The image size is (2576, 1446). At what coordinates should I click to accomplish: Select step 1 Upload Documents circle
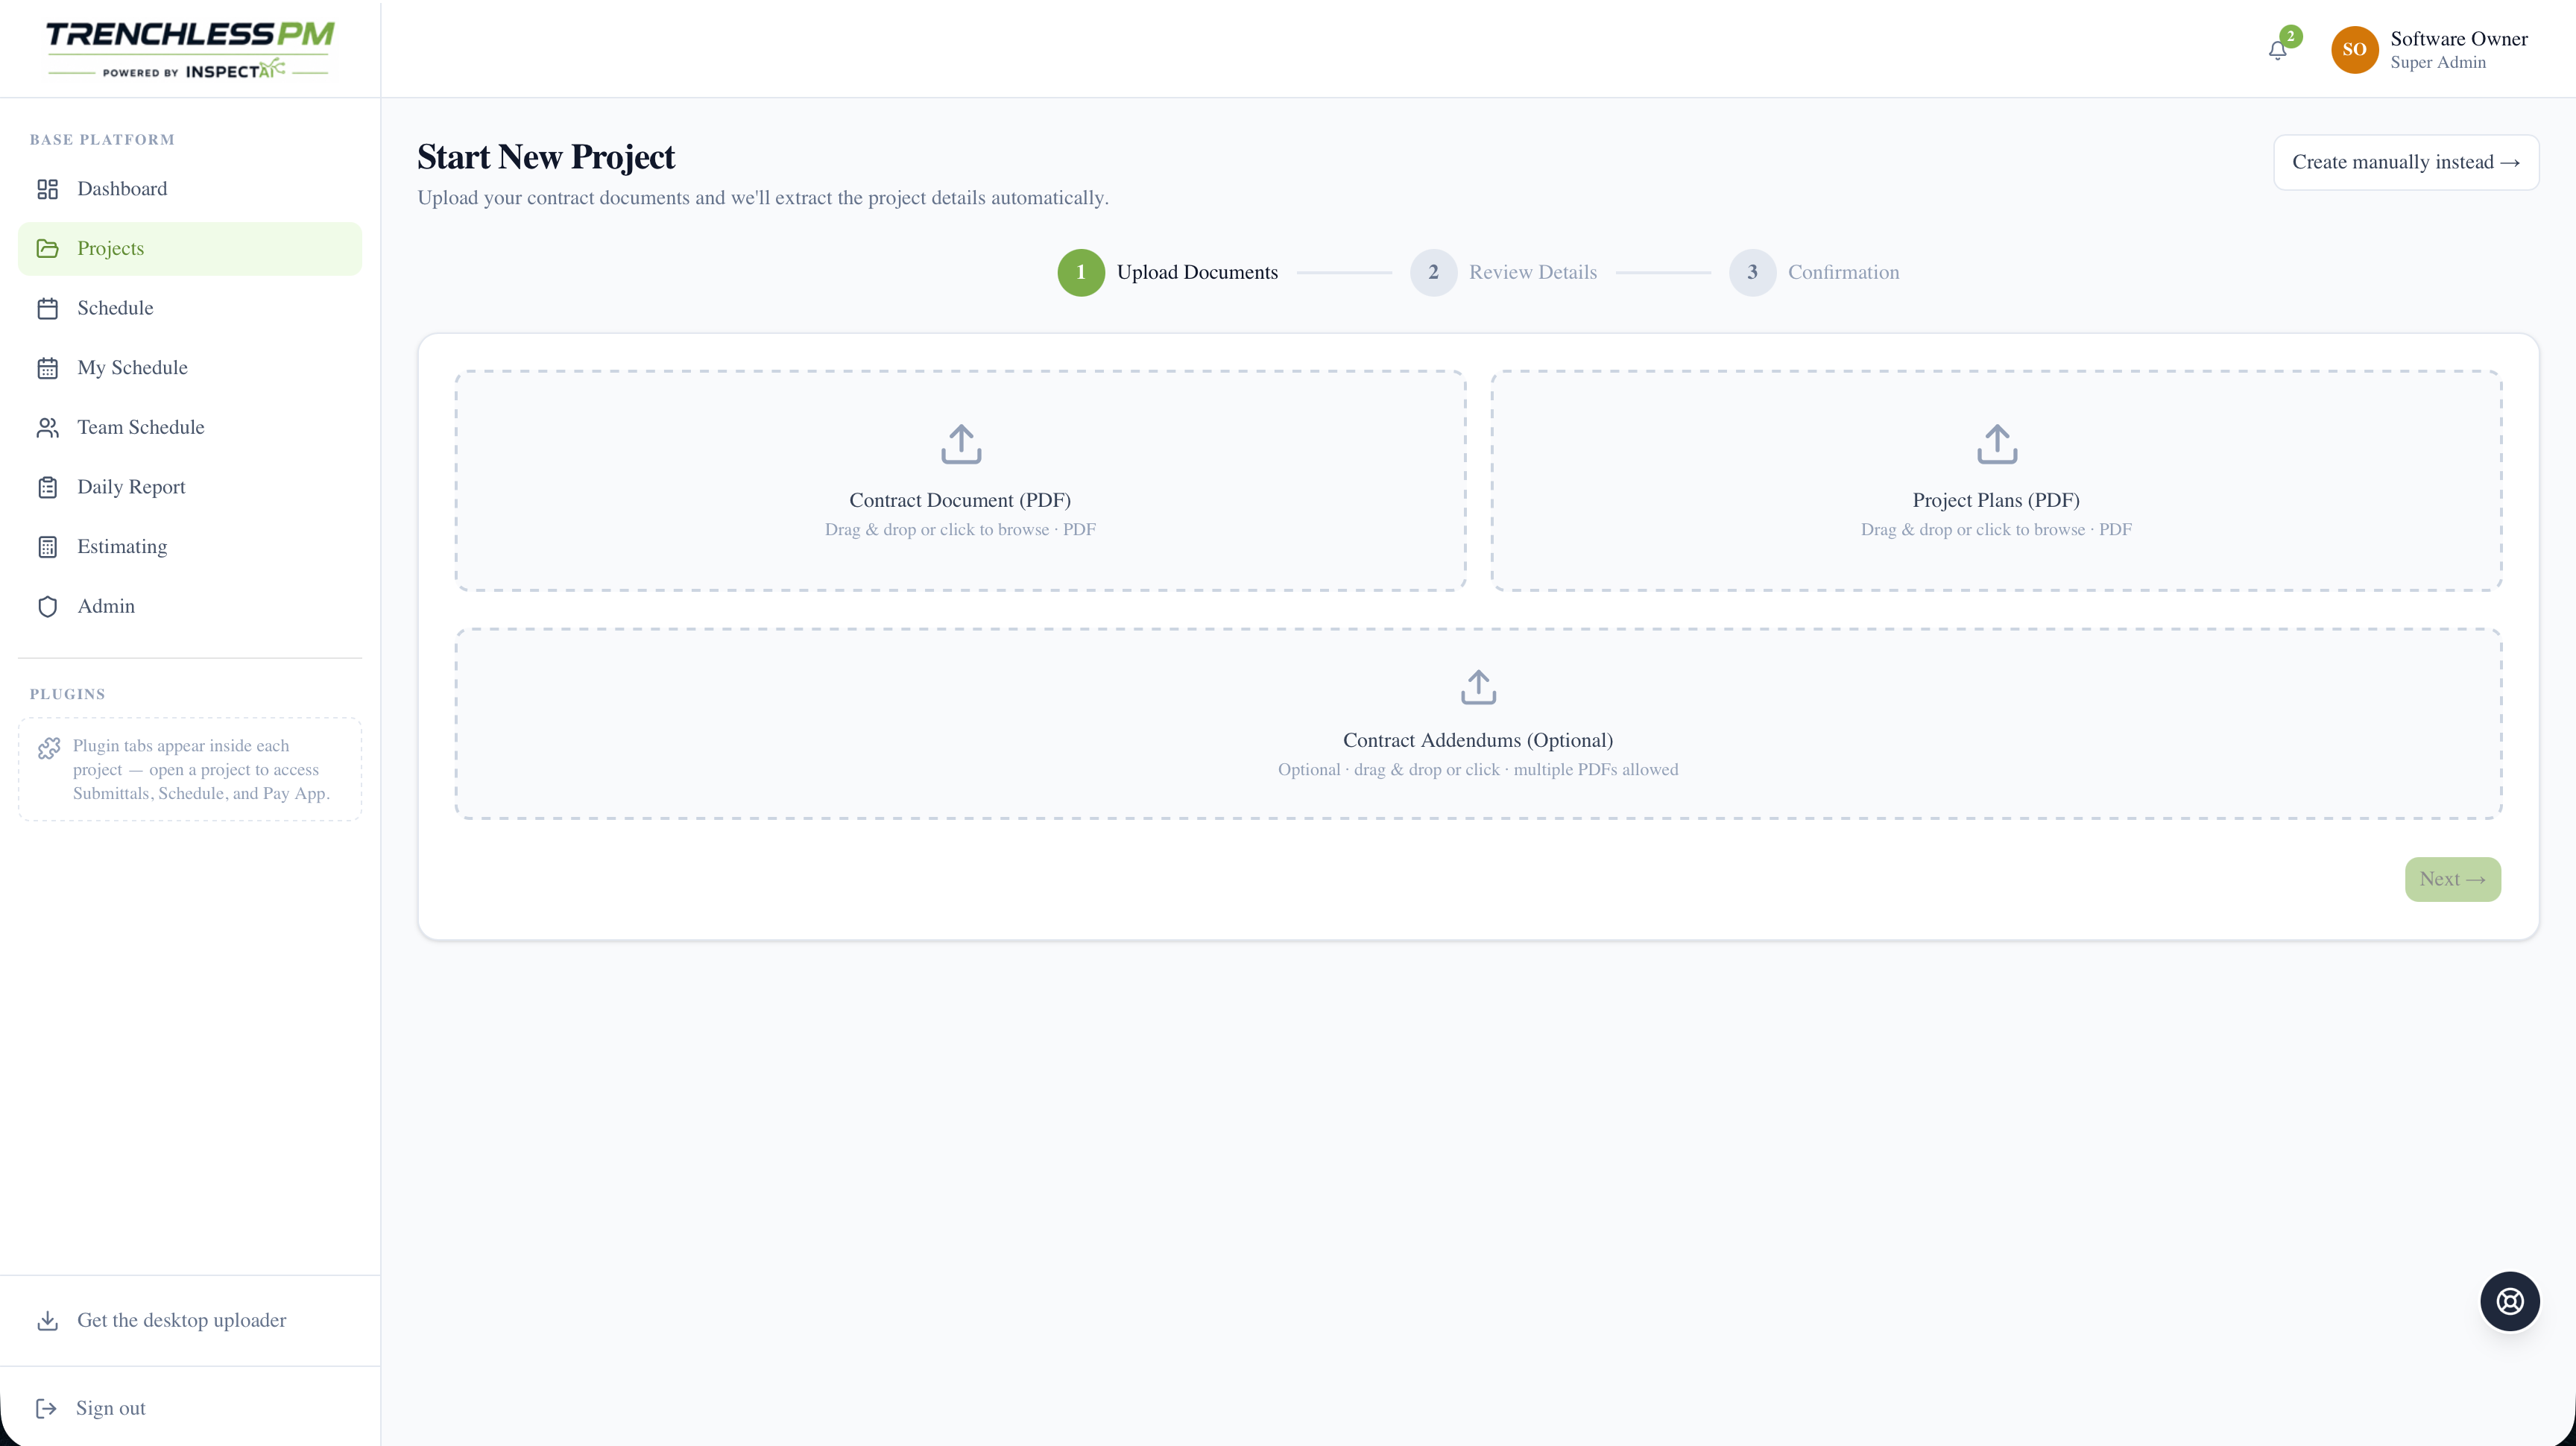1080,272
